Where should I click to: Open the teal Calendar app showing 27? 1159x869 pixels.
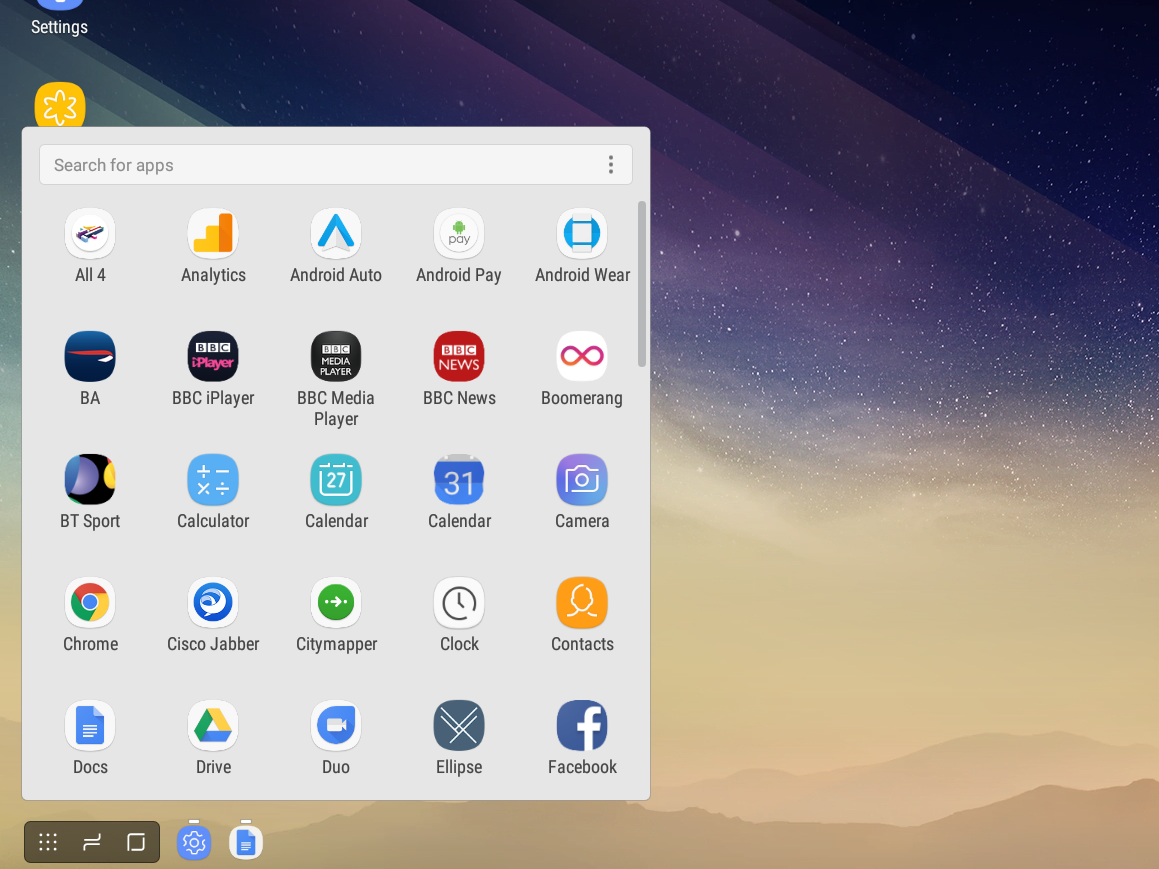(336, 480)
